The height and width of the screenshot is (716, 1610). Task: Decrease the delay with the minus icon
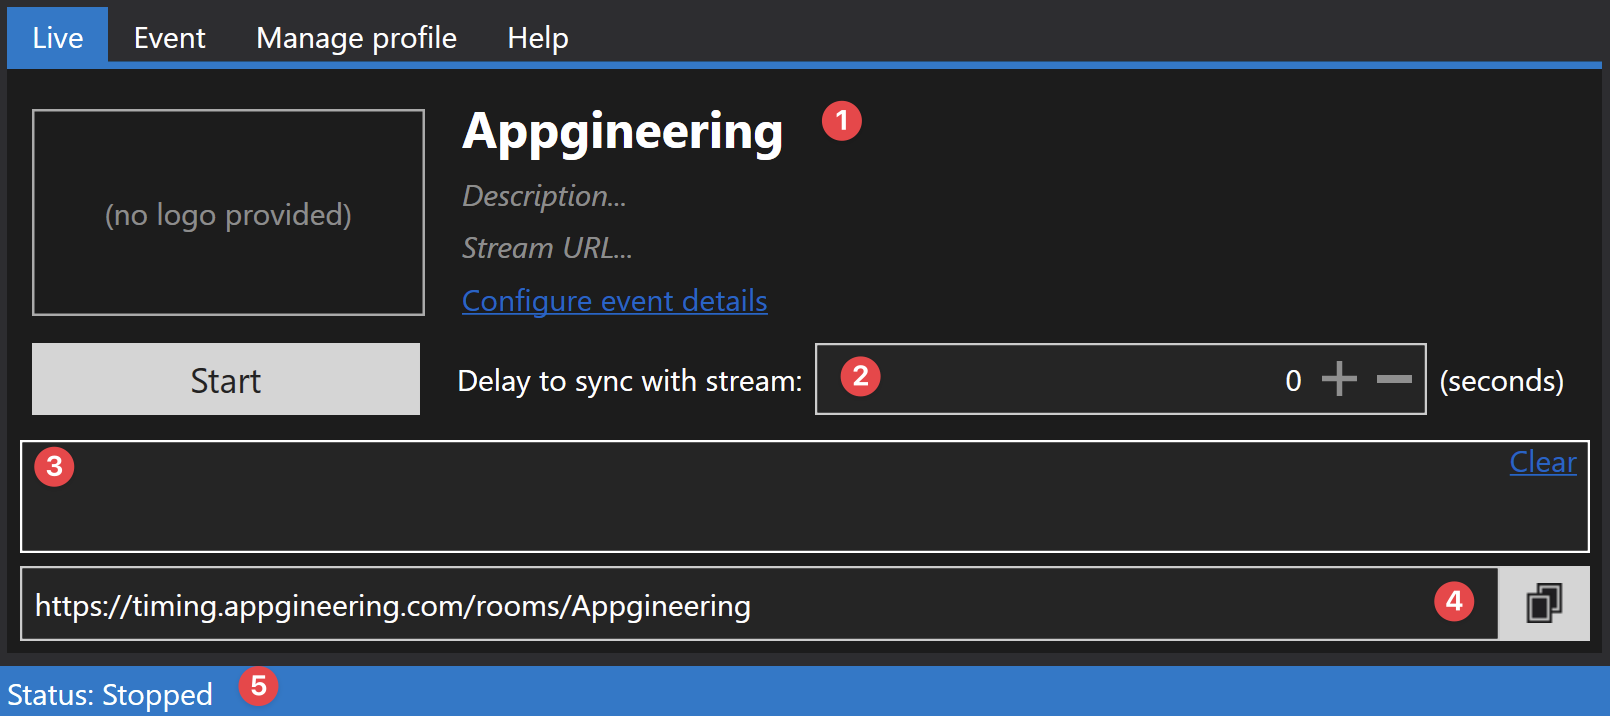click(1394, 379)
